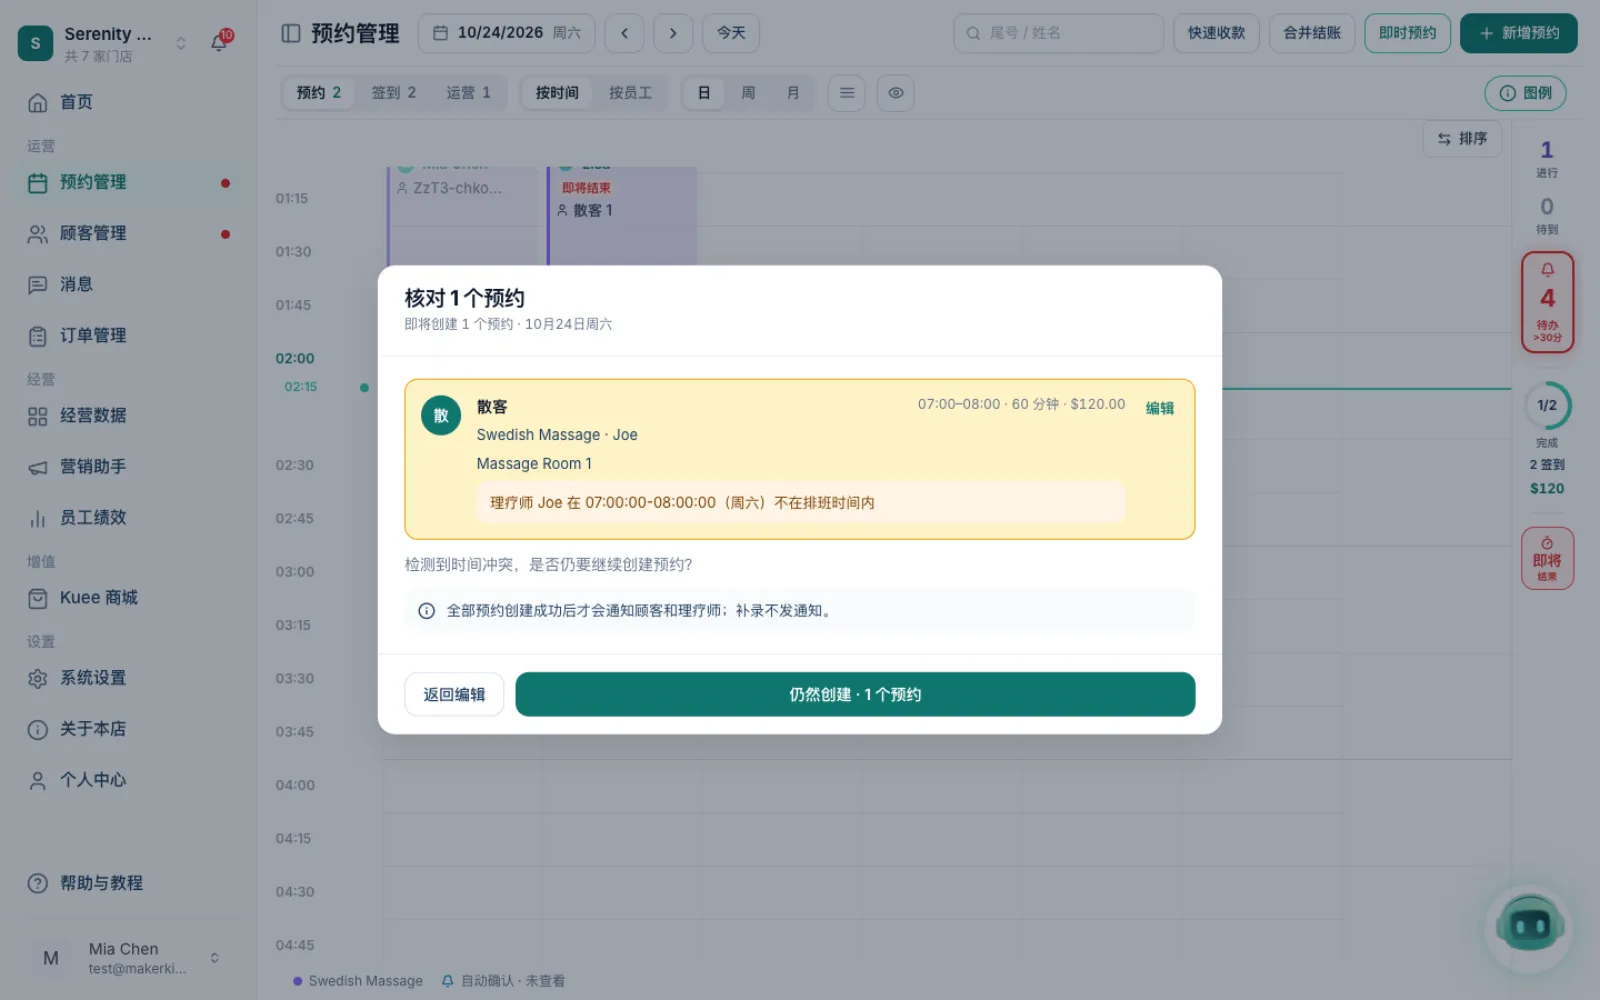
Task: Choose the 周 week view
Action: [748, 93]
